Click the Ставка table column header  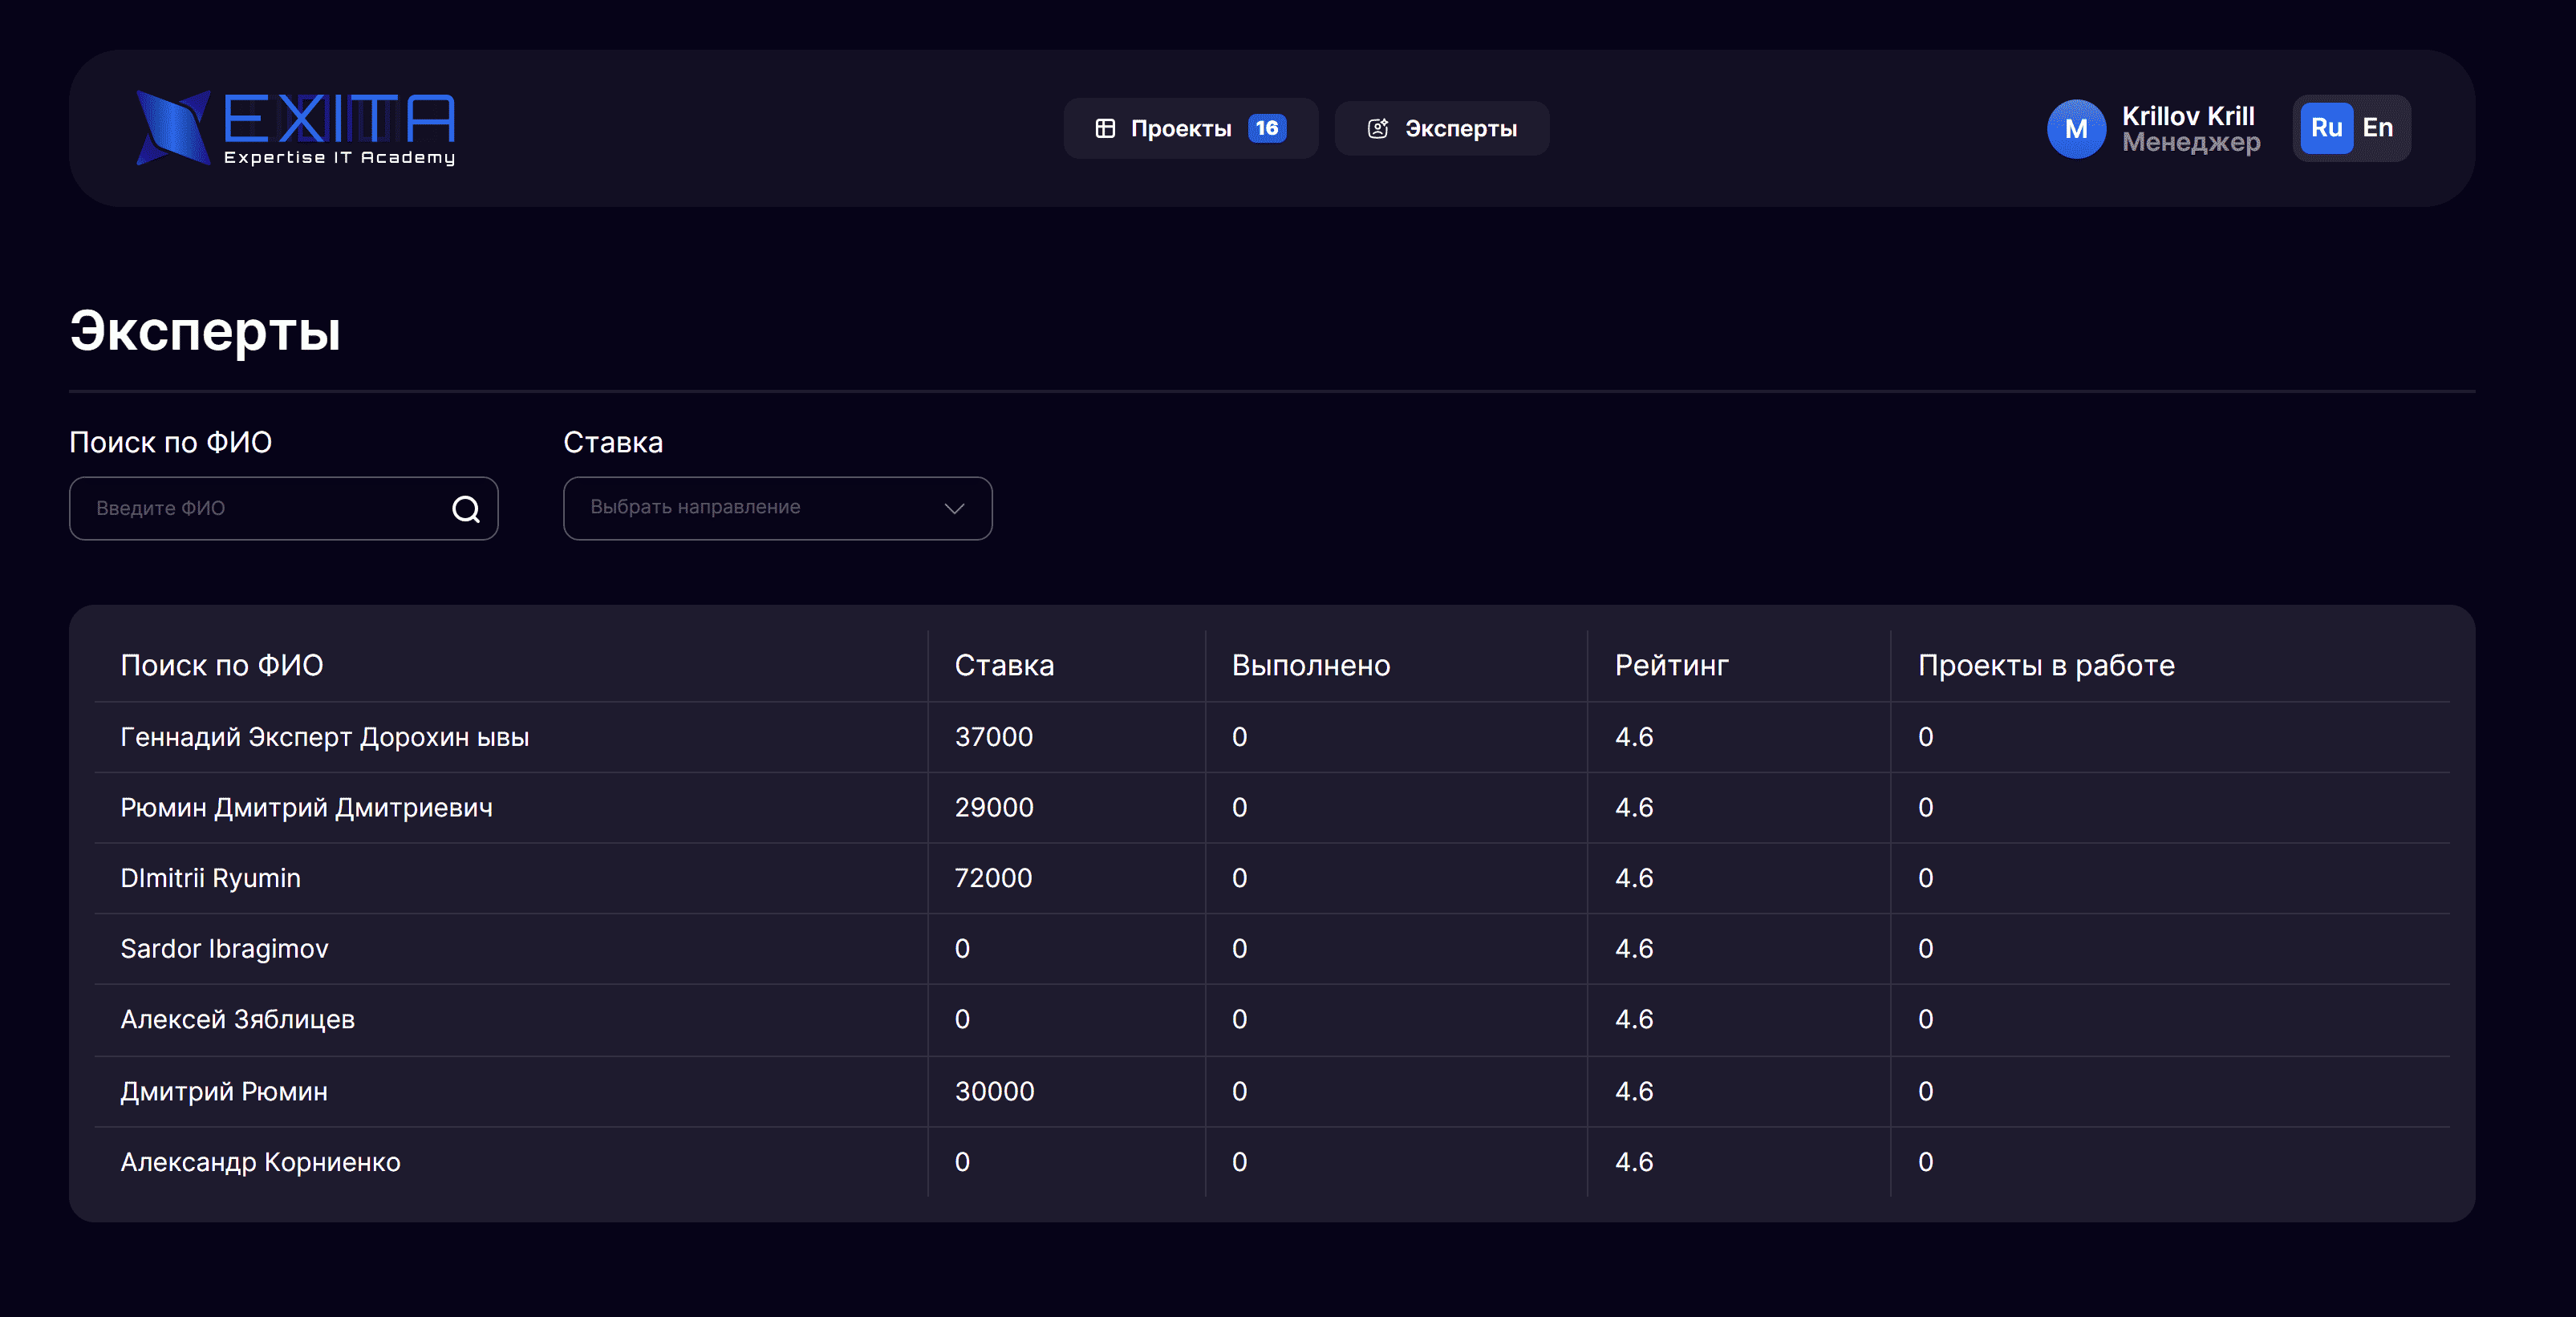click(1003, 665)
